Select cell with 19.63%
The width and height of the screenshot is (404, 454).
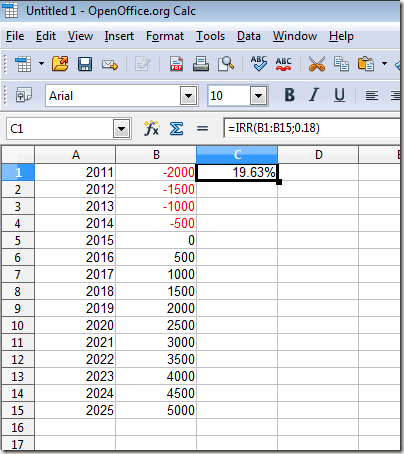237,172
